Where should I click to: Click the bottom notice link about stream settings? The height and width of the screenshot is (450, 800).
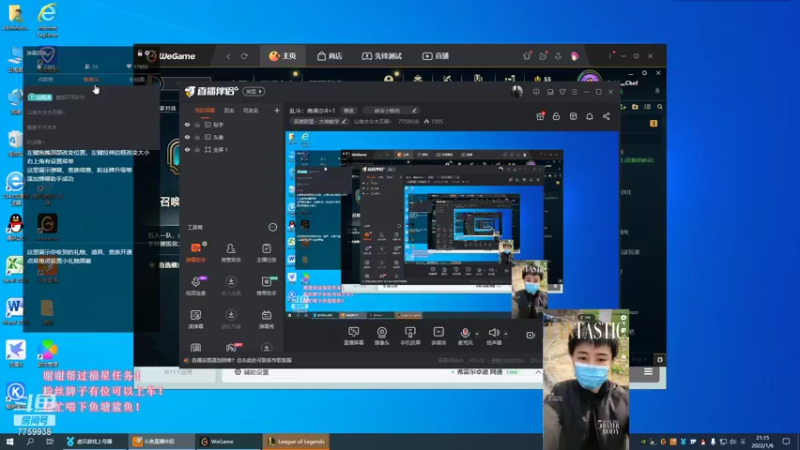click(241, 360)
